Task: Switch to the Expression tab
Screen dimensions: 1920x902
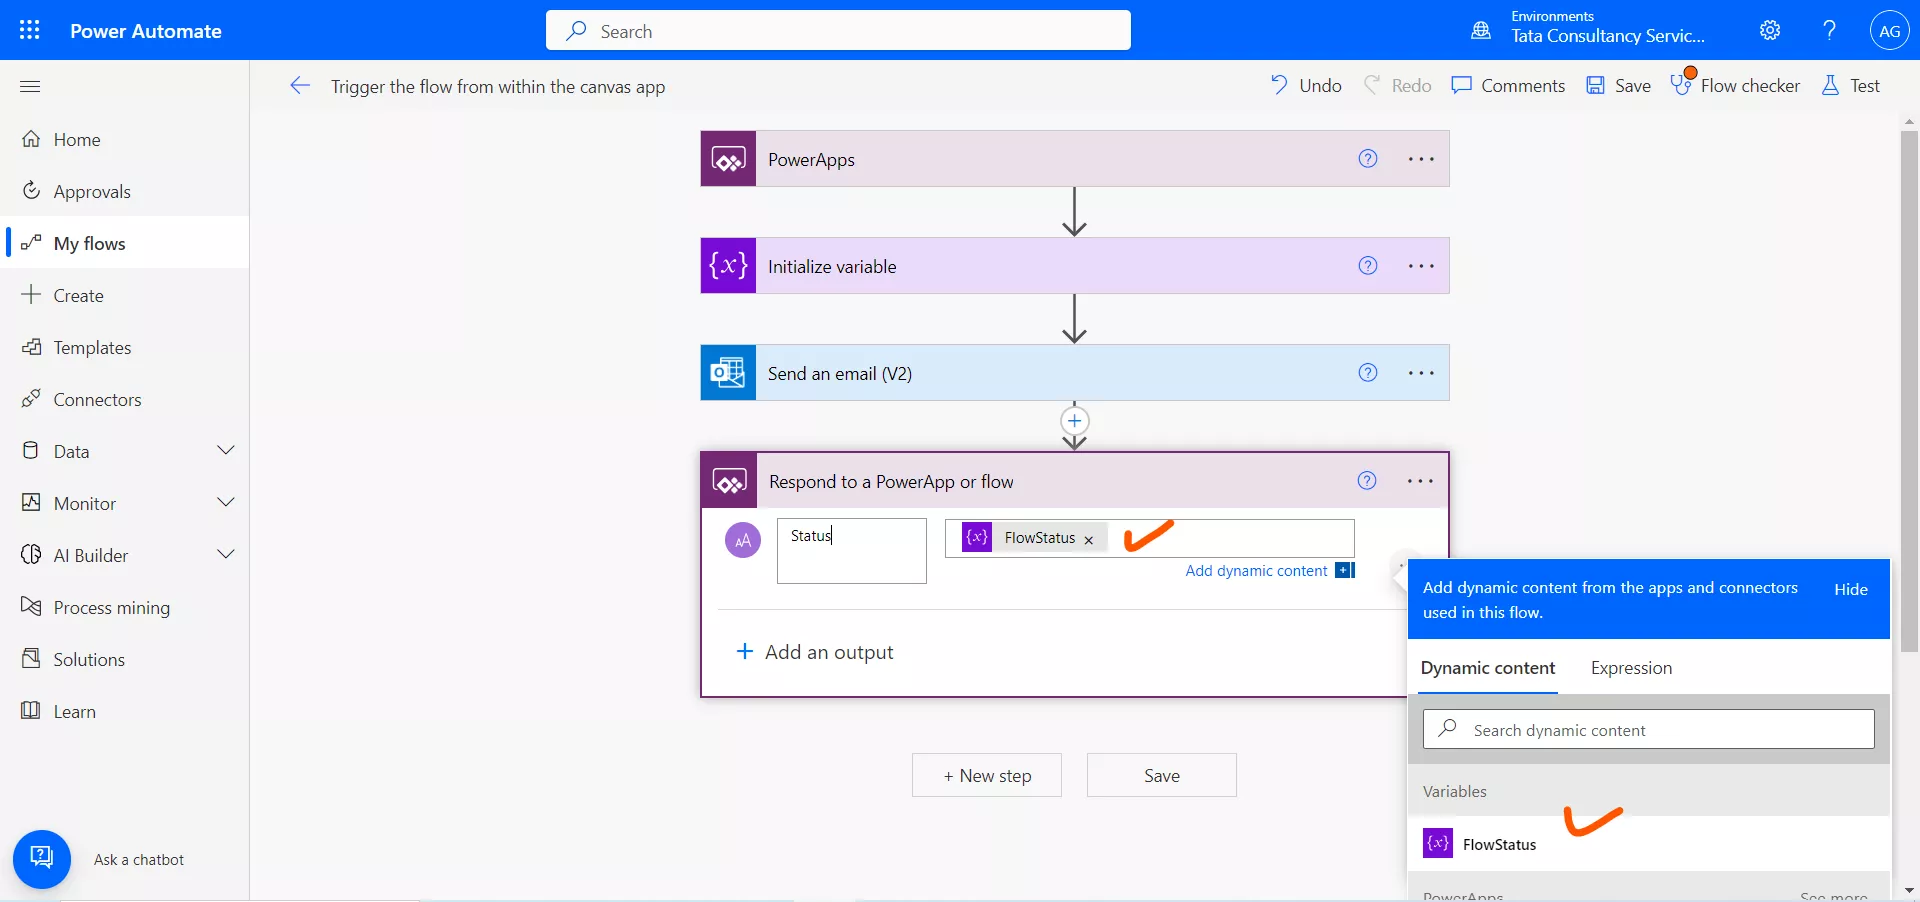Action: pyautogui.click(x=1631, y=668)
